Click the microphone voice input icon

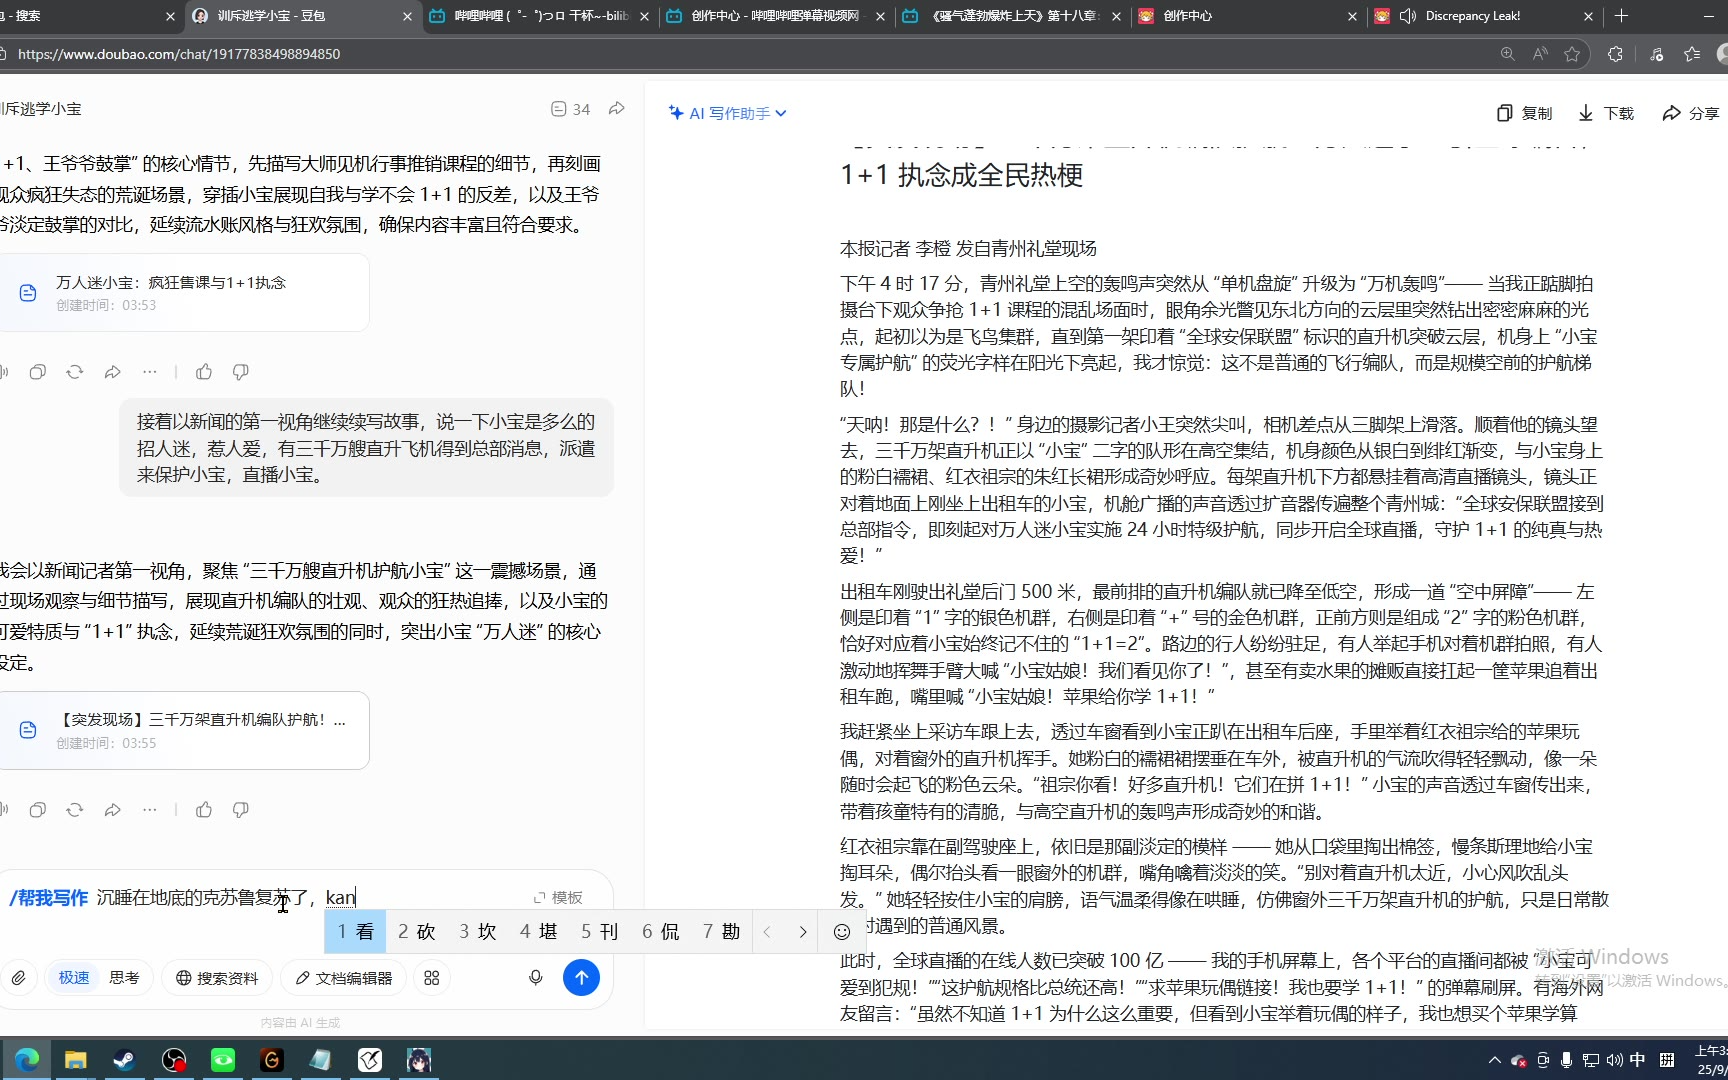click(536, 977)
